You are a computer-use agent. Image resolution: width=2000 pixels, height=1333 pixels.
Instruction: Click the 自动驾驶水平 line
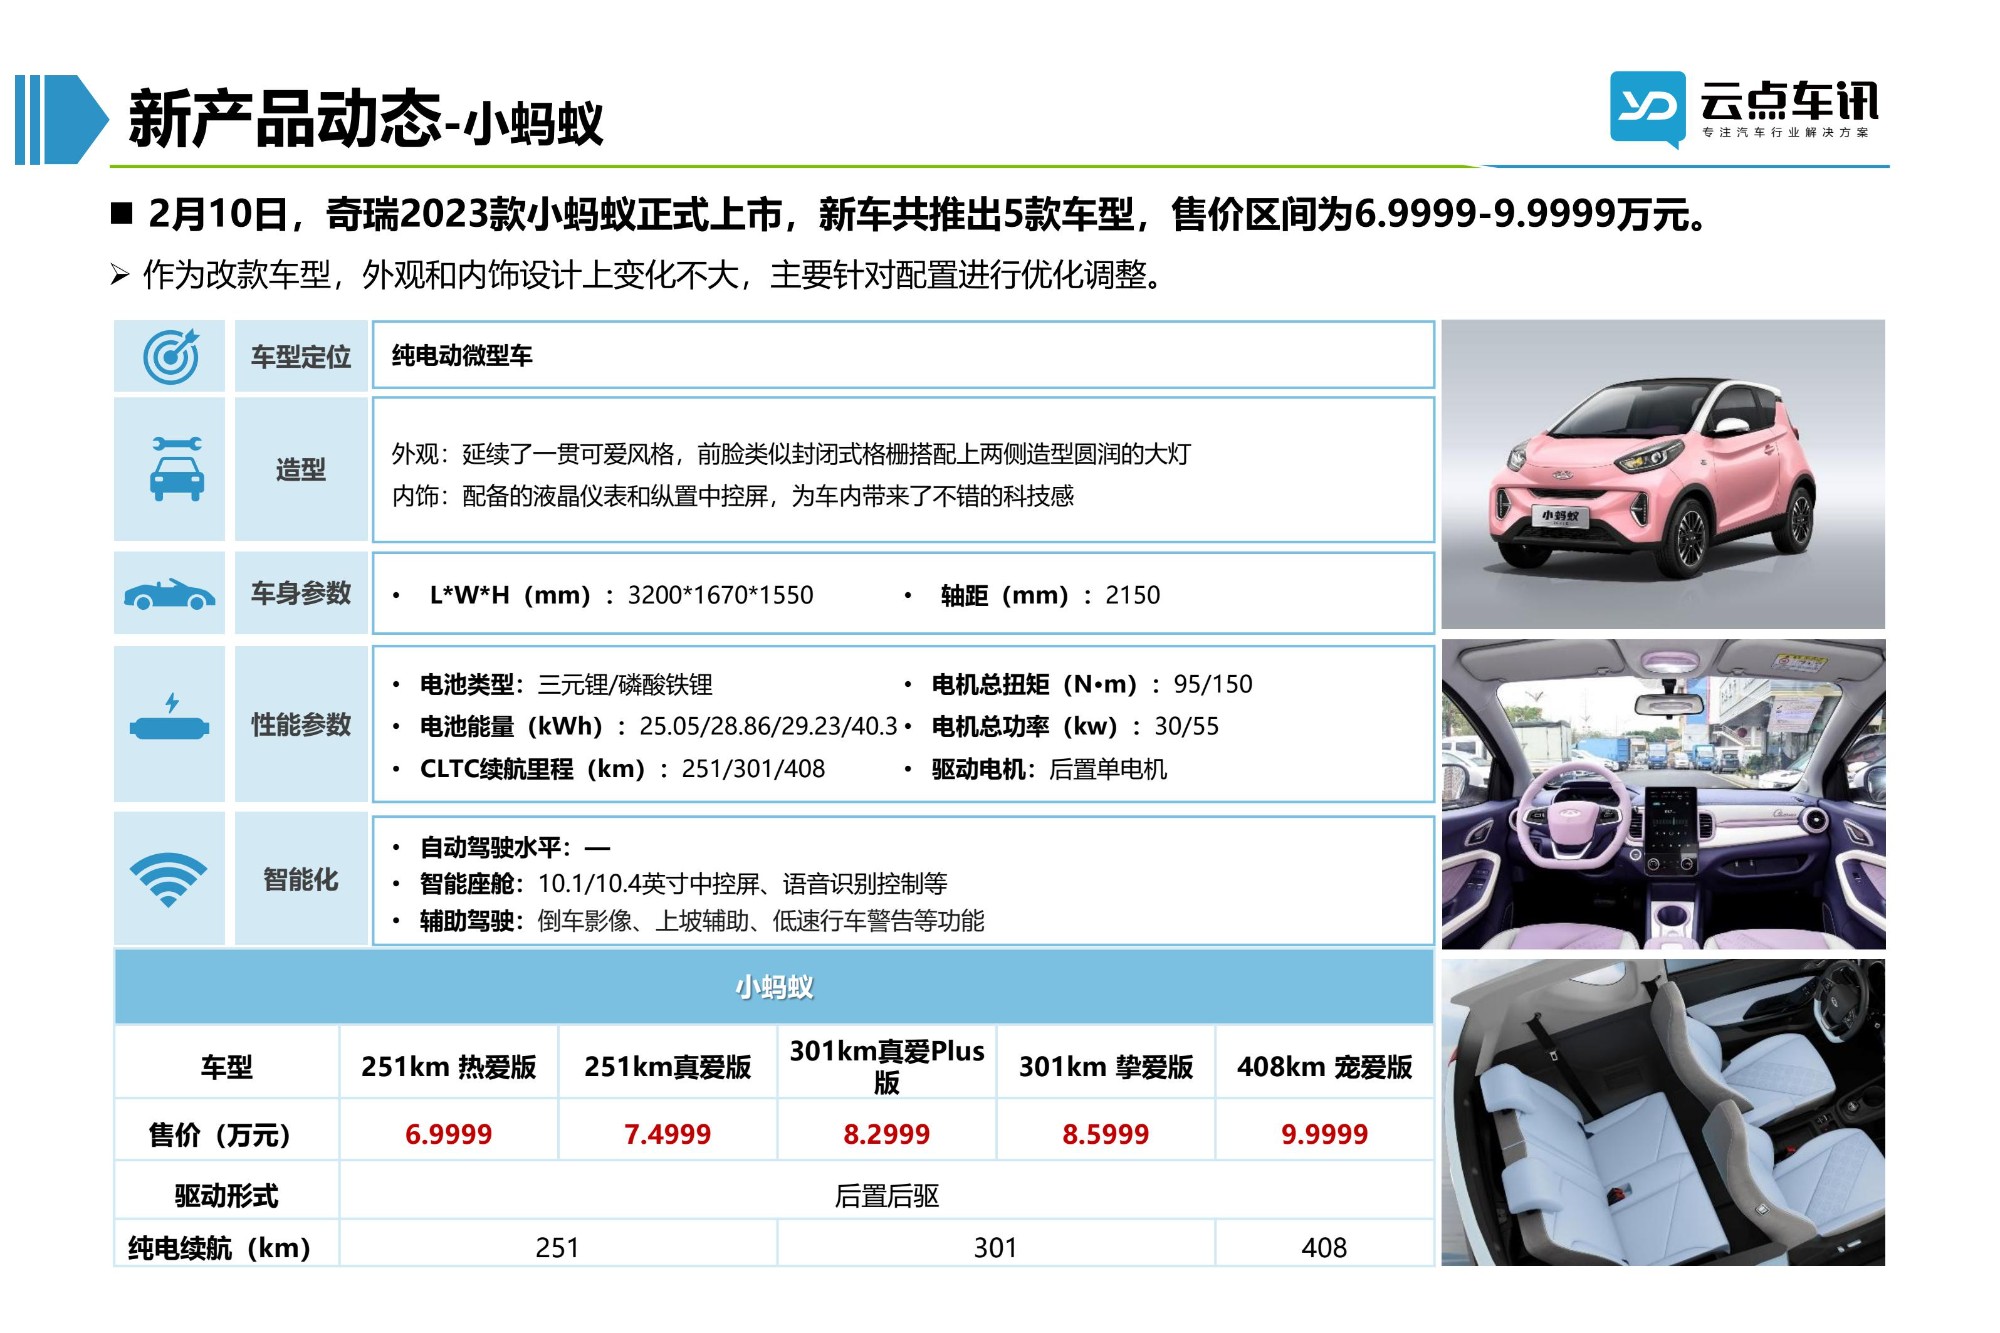click(515, 848)
